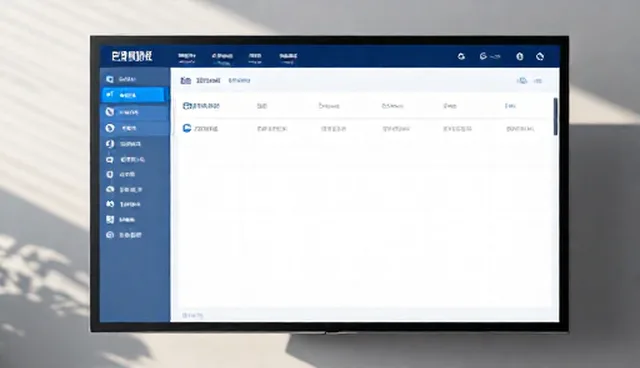Click the faint footer text at the content's bottom left
640x368 pixels.
[192, 315]
